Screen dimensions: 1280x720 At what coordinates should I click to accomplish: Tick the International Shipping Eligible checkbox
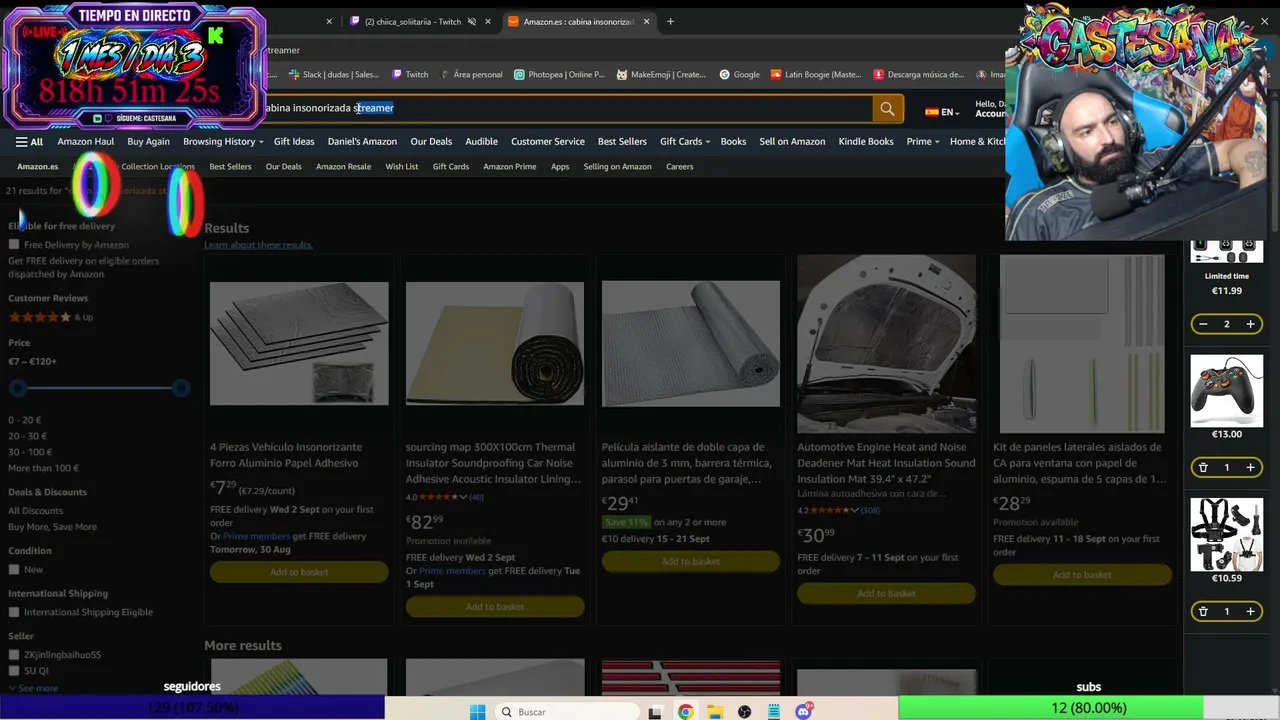(14, 612)
